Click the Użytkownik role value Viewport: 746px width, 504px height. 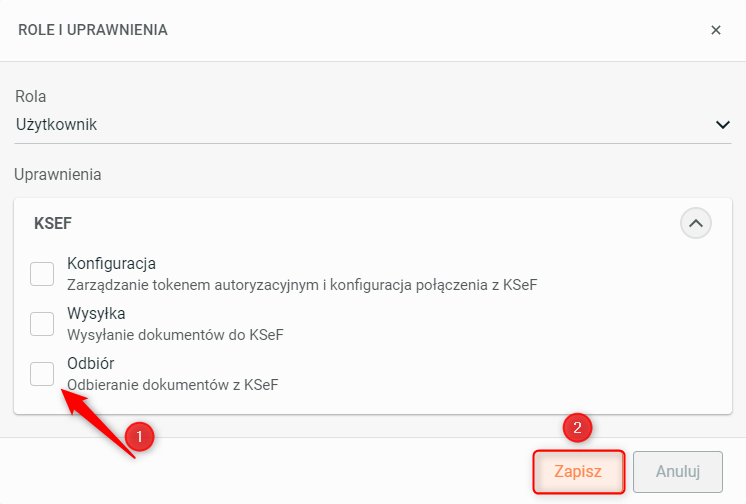tap(57, 125)
